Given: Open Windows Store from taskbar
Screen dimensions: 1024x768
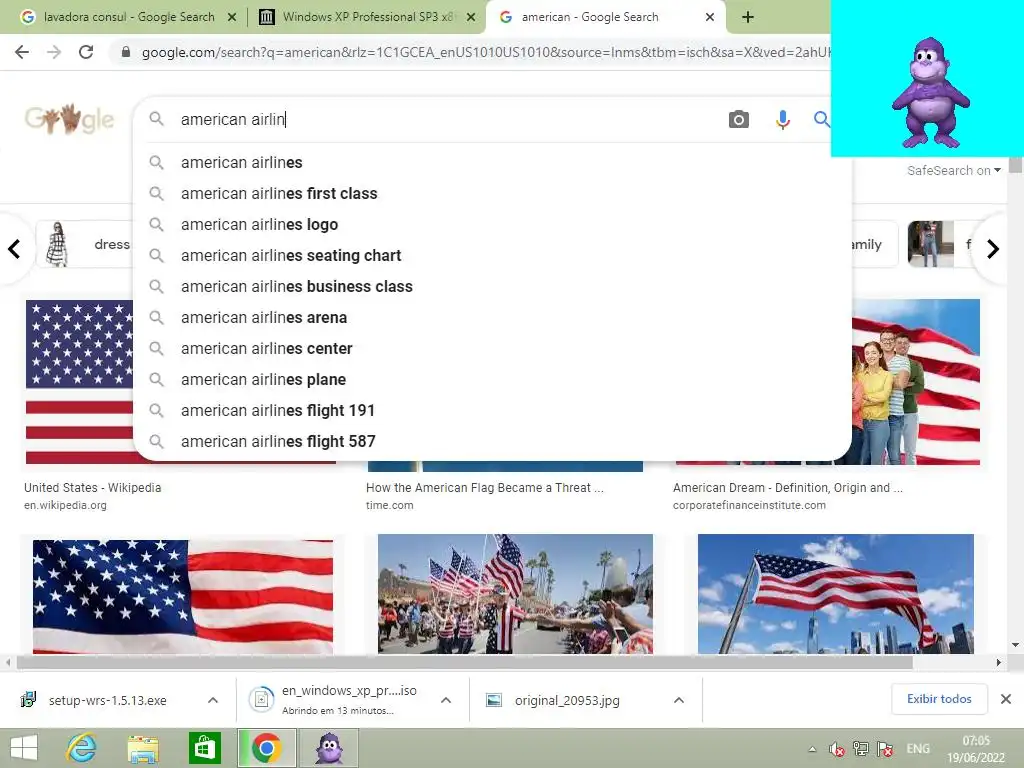Looking at the screenshot, I should click(204, 748).
